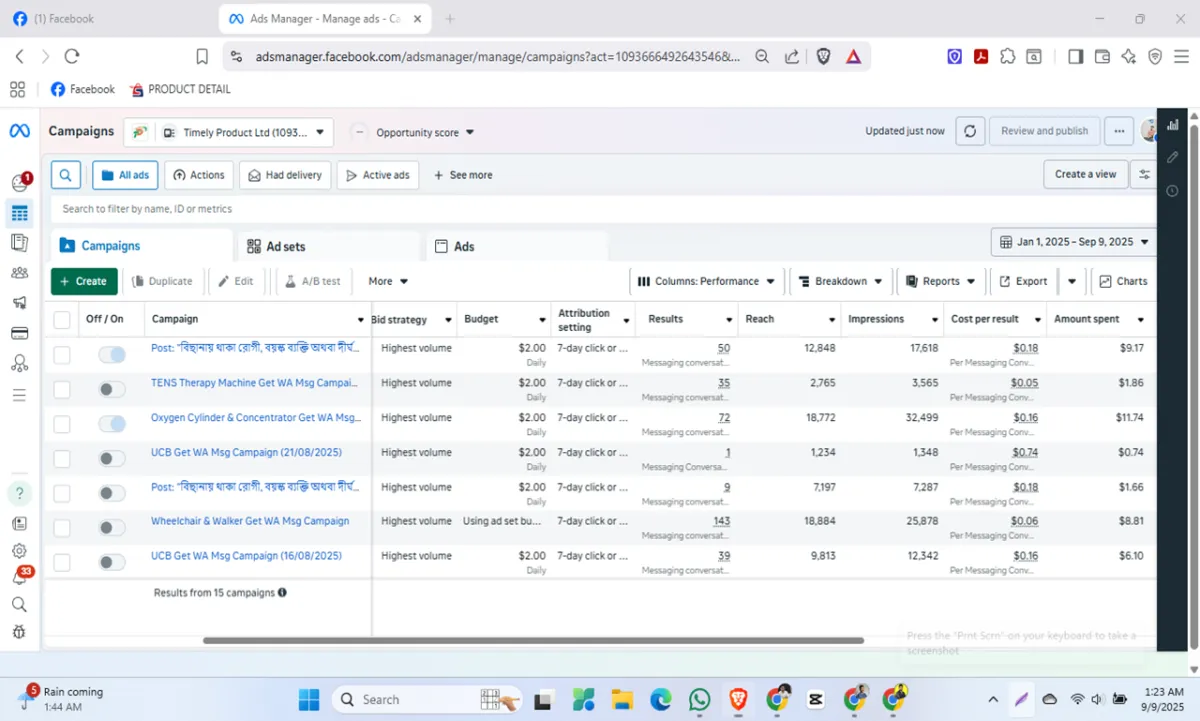Viewport: 1200px width, 721px height.
Task: Open the Adobe Acrobat extension icon
Action: click(x=981, y=57)
